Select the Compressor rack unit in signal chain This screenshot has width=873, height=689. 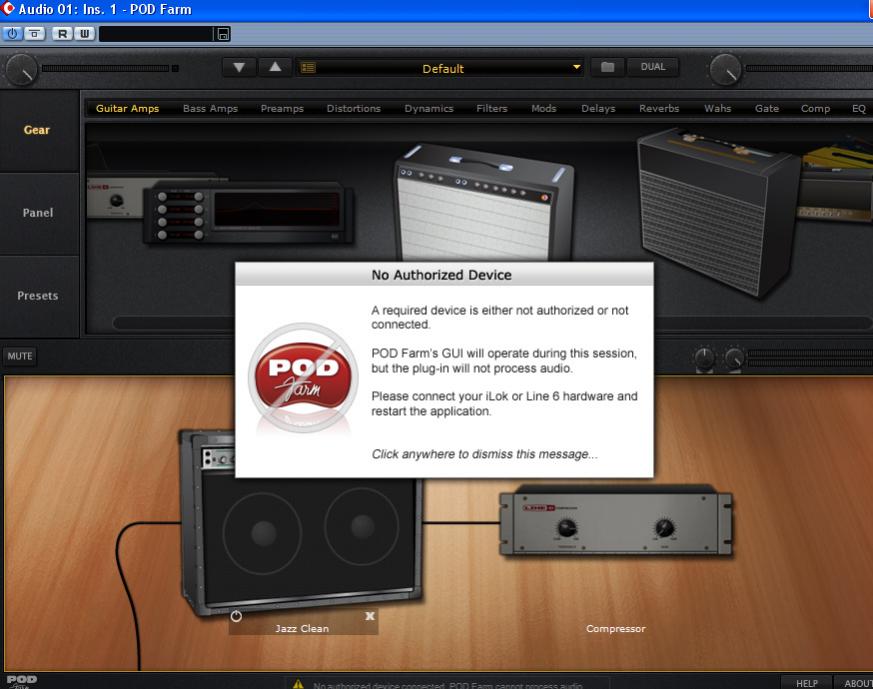pyautogui.click(x=616, y=521)
